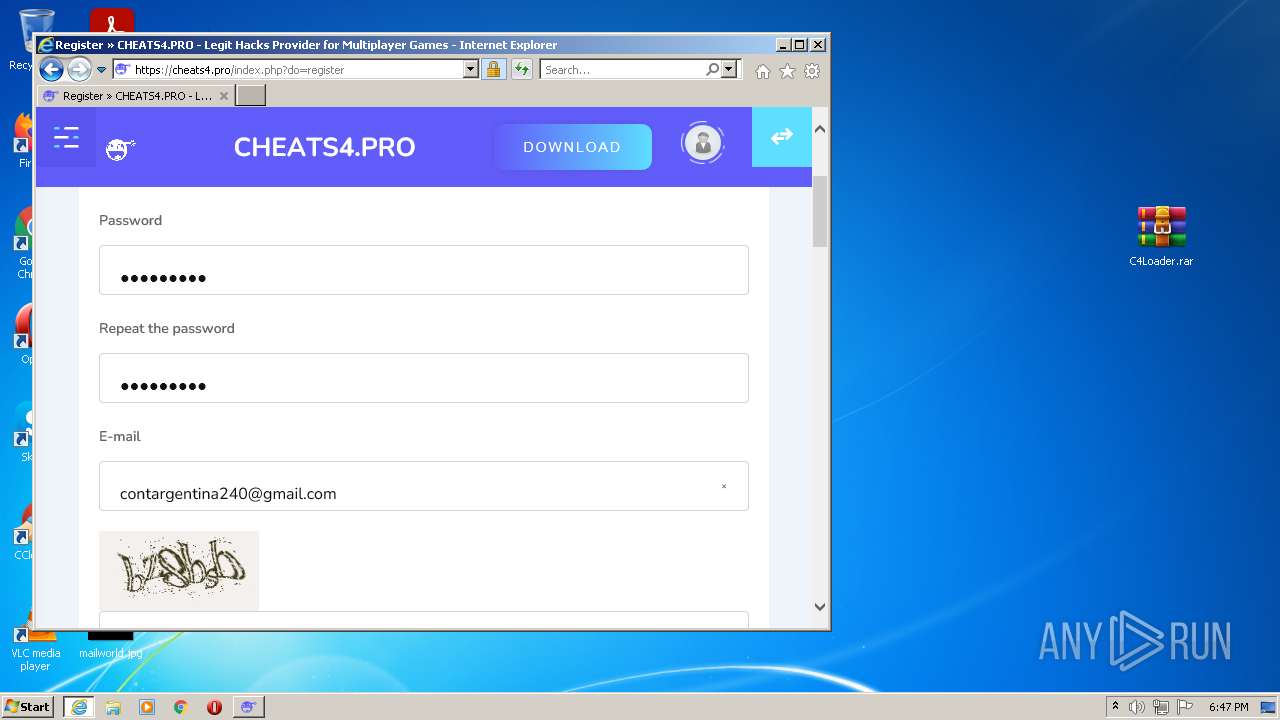Click the network tray icon

tap(1161, 707)
